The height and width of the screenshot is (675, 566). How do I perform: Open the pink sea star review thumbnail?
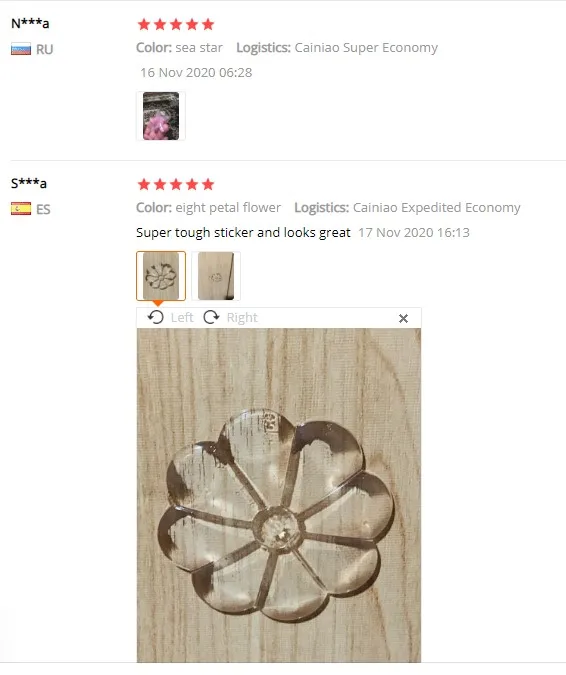(x=161, y=116)
